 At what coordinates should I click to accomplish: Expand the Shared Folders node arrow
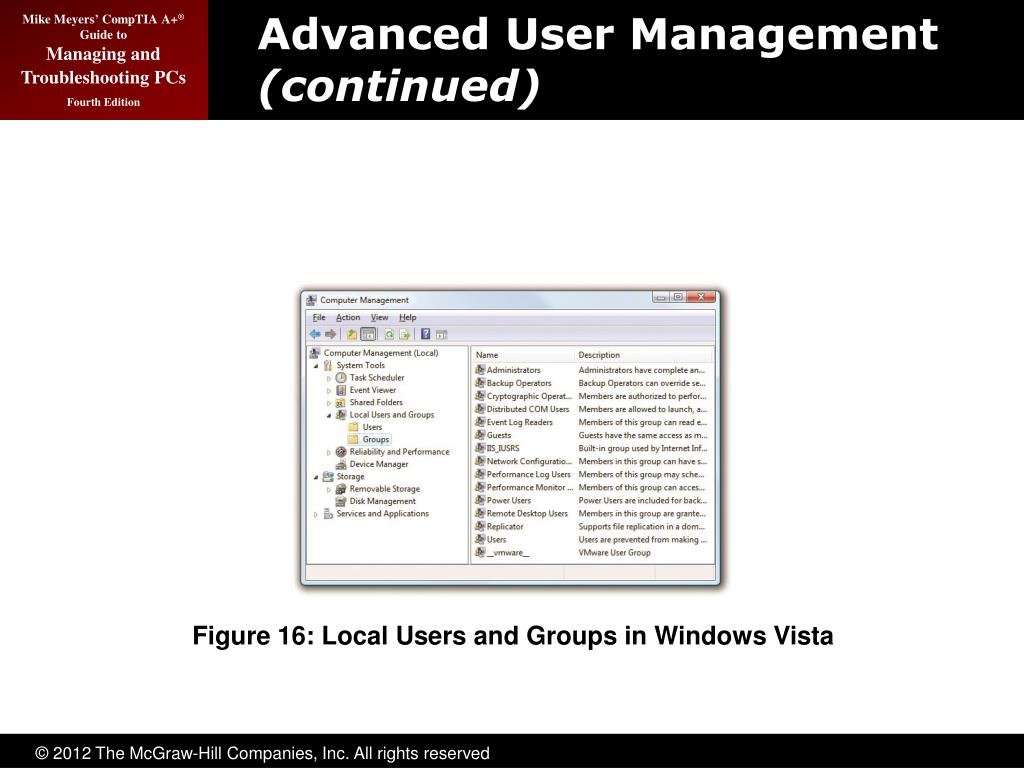[x=328, y=403]
